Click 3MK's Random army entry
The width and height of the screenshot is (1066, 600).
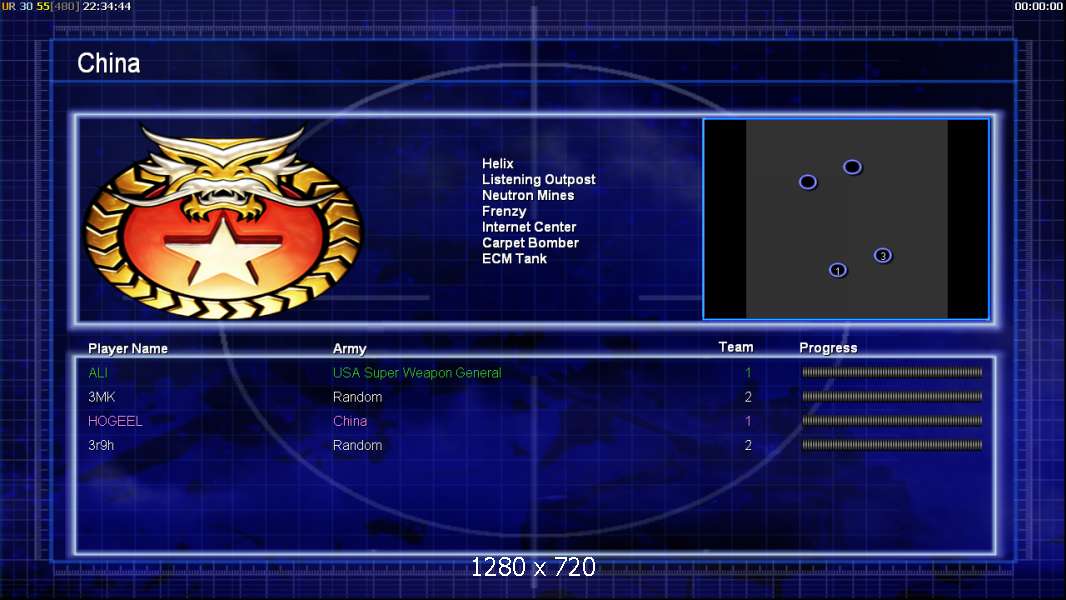coord(358,397)
